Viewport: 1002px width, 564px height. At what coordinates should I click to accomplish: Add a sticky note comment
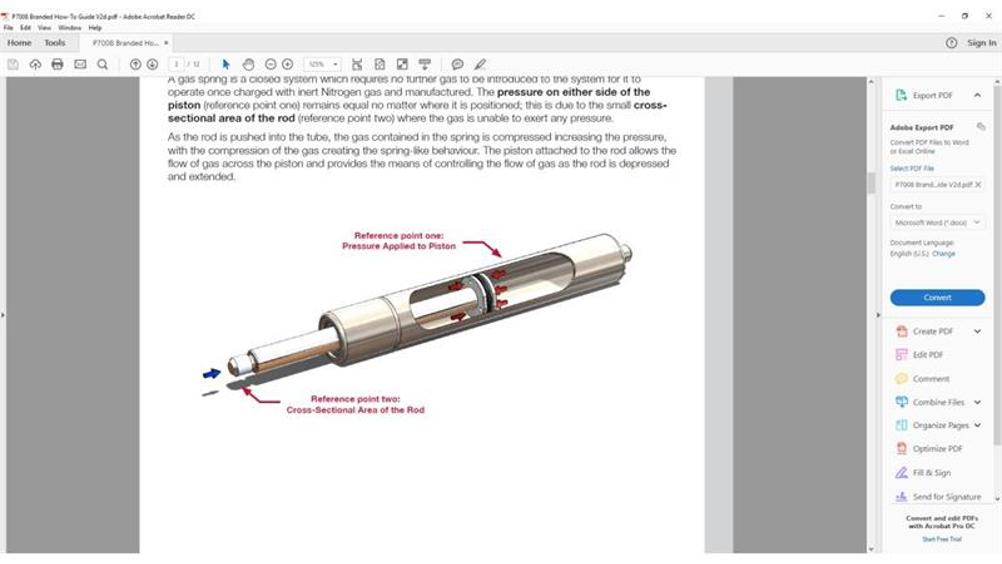pos(458,65)
